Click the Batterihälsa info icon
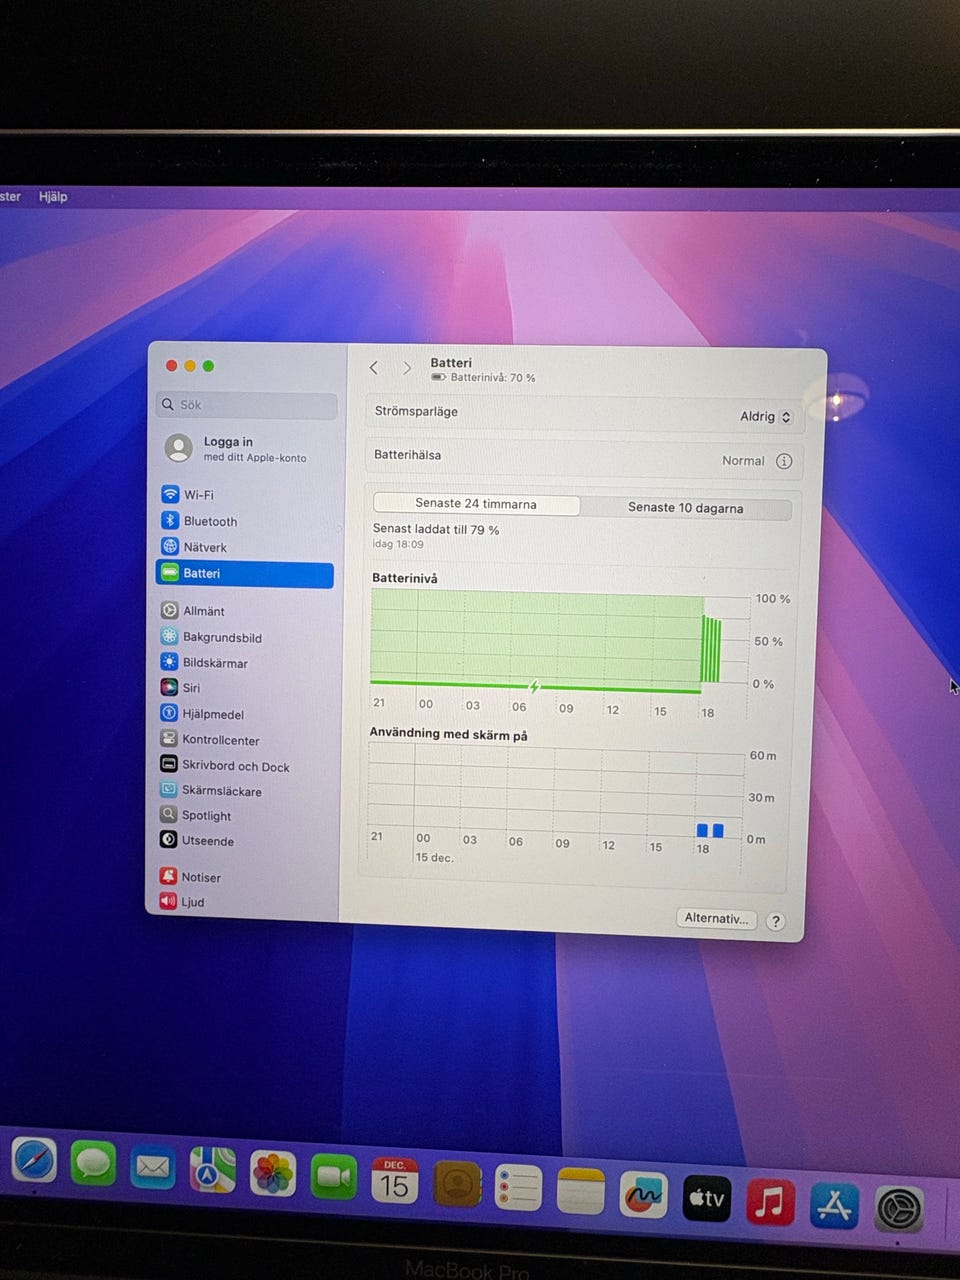Image resolution: width=960 pixels, height=1280 pixels. [784, 461]
